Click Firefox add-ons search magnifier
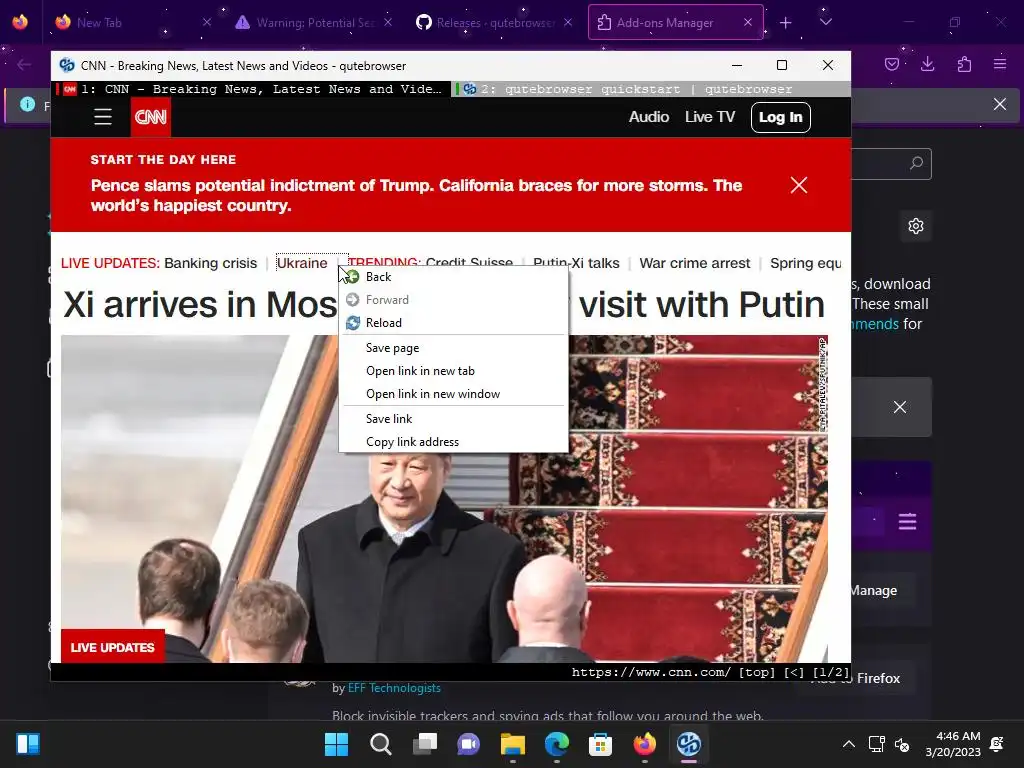Image resolution: width=1024 pixels, height=768 pixels. 916,163
